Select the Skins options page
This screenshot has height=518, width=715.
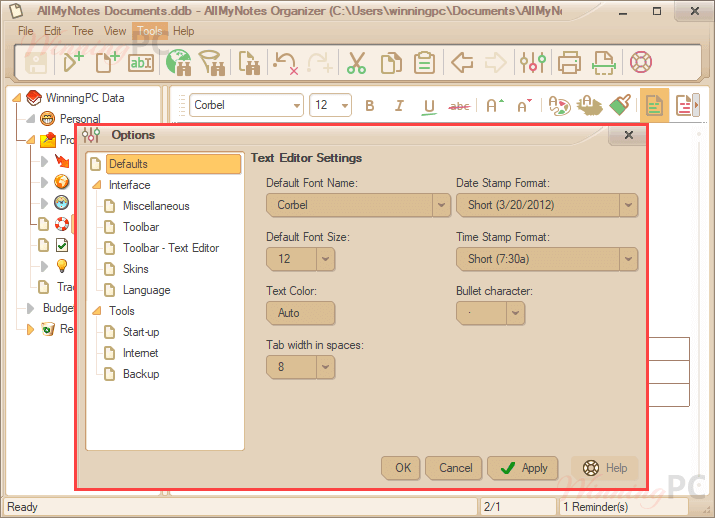pos(135,269)
